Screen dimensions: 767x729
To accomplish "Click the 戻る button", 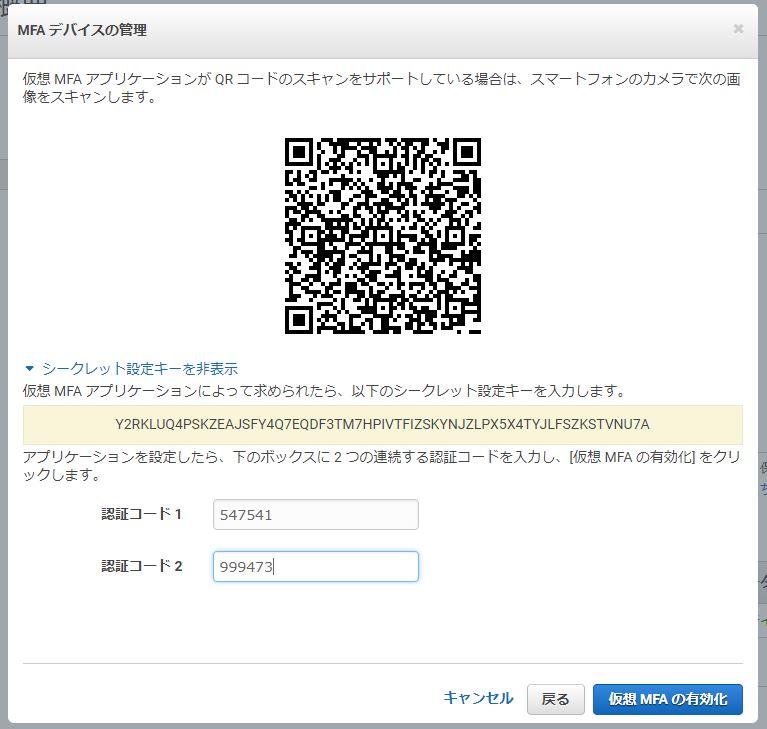I will [556, 699].
